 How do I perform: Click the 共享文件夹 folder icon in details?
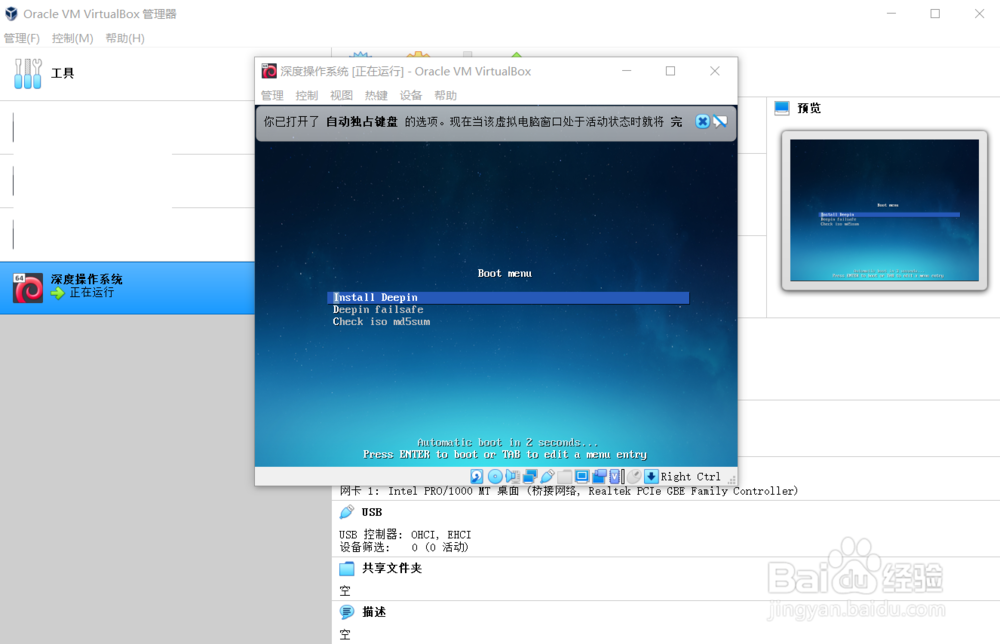coord(347,568)
